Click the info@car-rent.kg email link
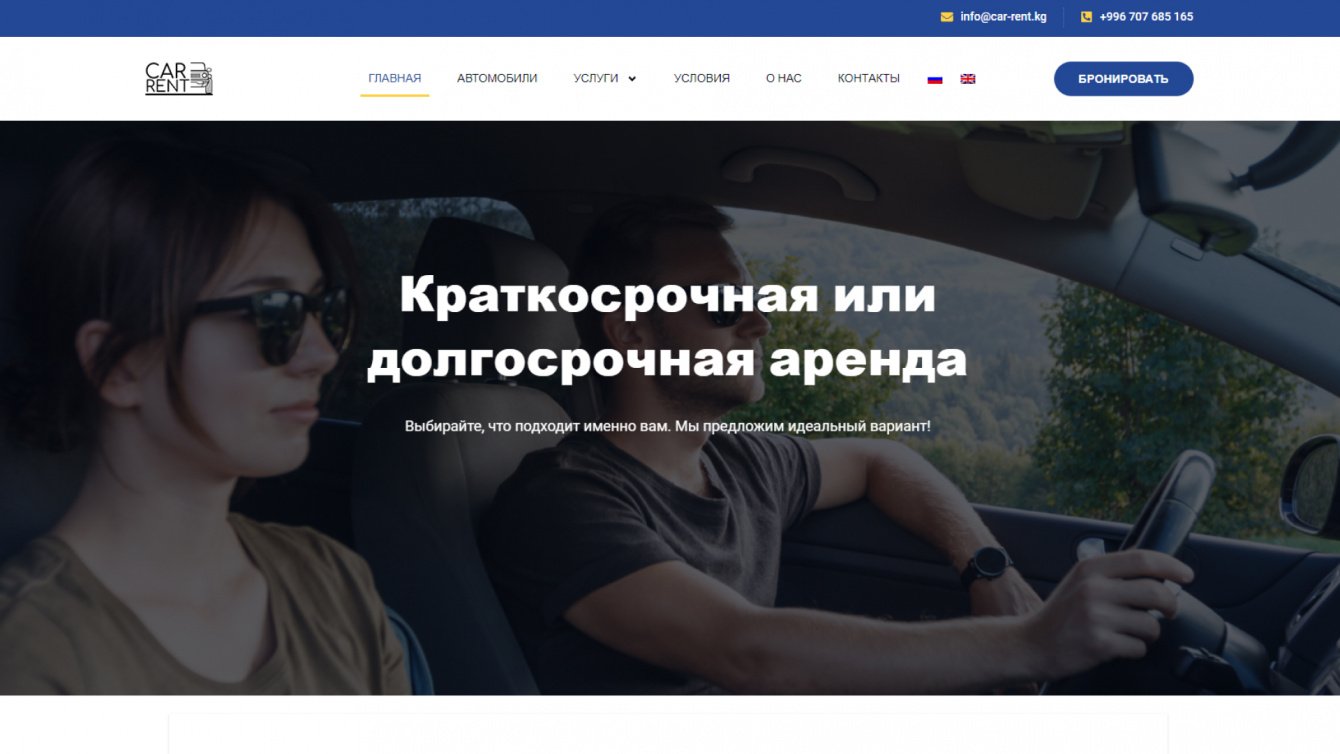The width and height of the screenshot is (1340, 754). point(1003,17)
